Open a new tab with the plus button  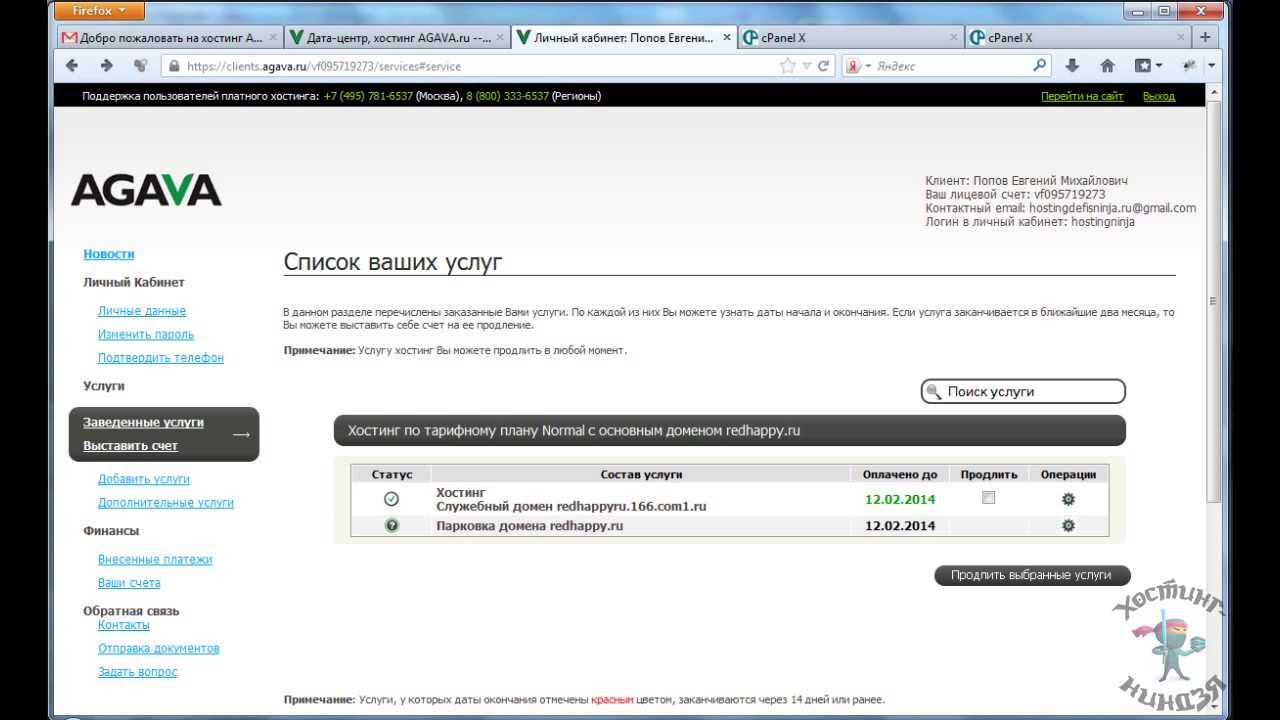coord(1206,37)
